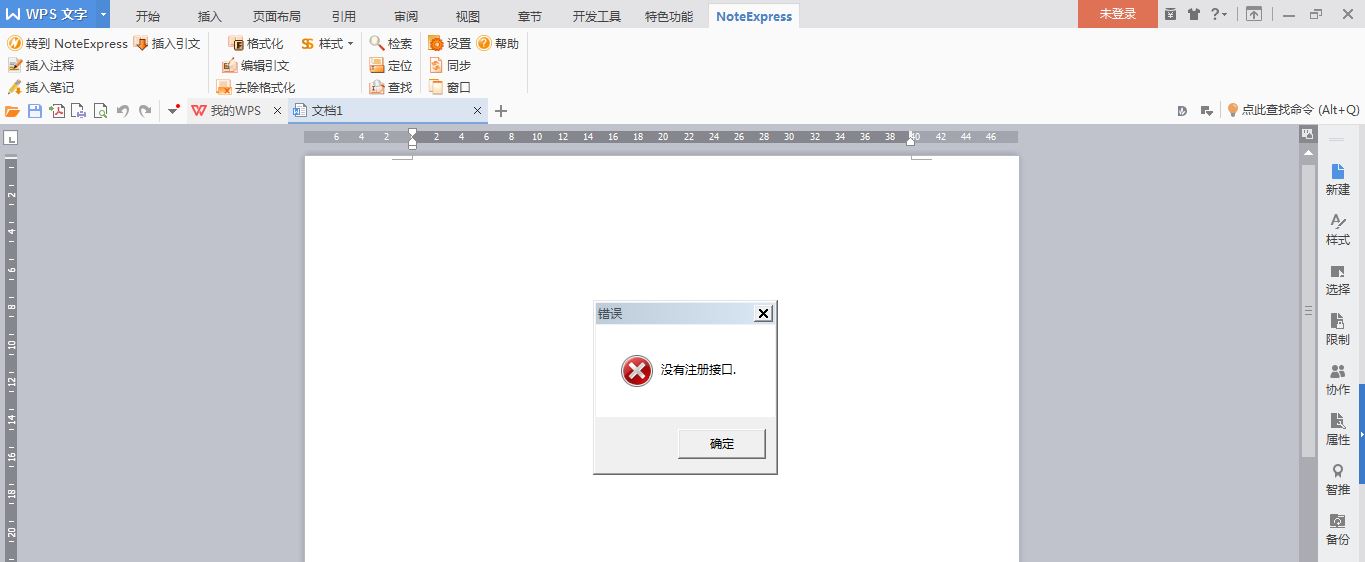Image resolution: width=1365 pixels, height=562 pixels.
Task: Click 窗口 command
Action: tap(450, 87)
